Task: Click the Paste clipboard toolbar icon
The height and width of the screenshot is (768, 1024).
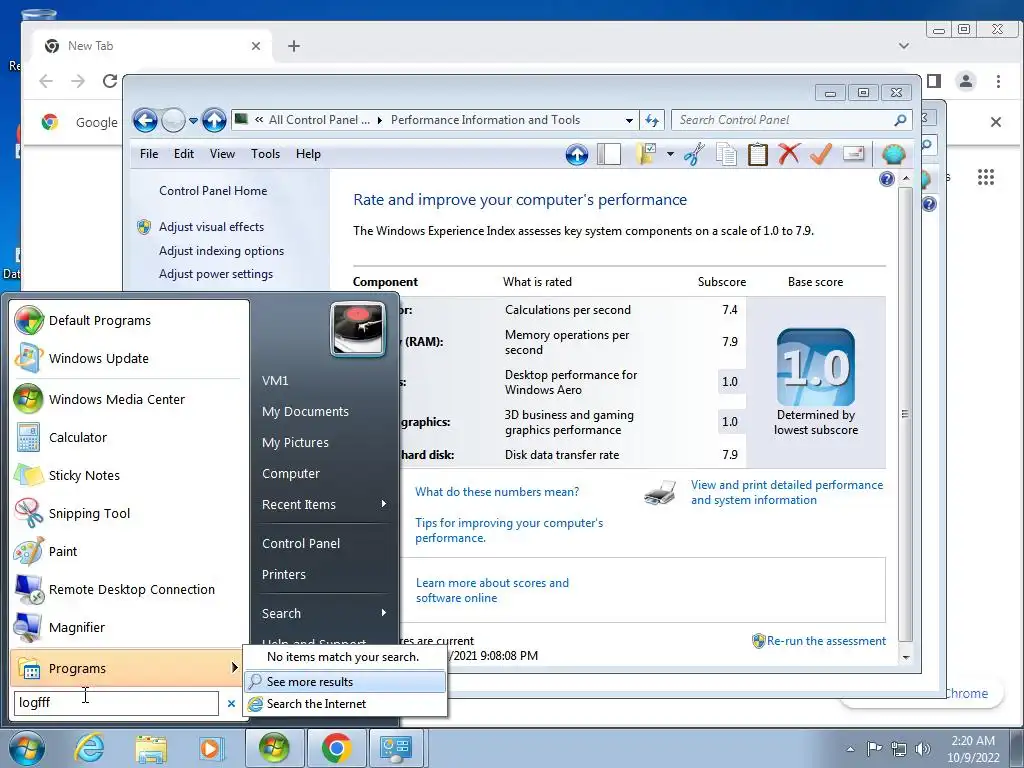Action: [x=758, y=154]
